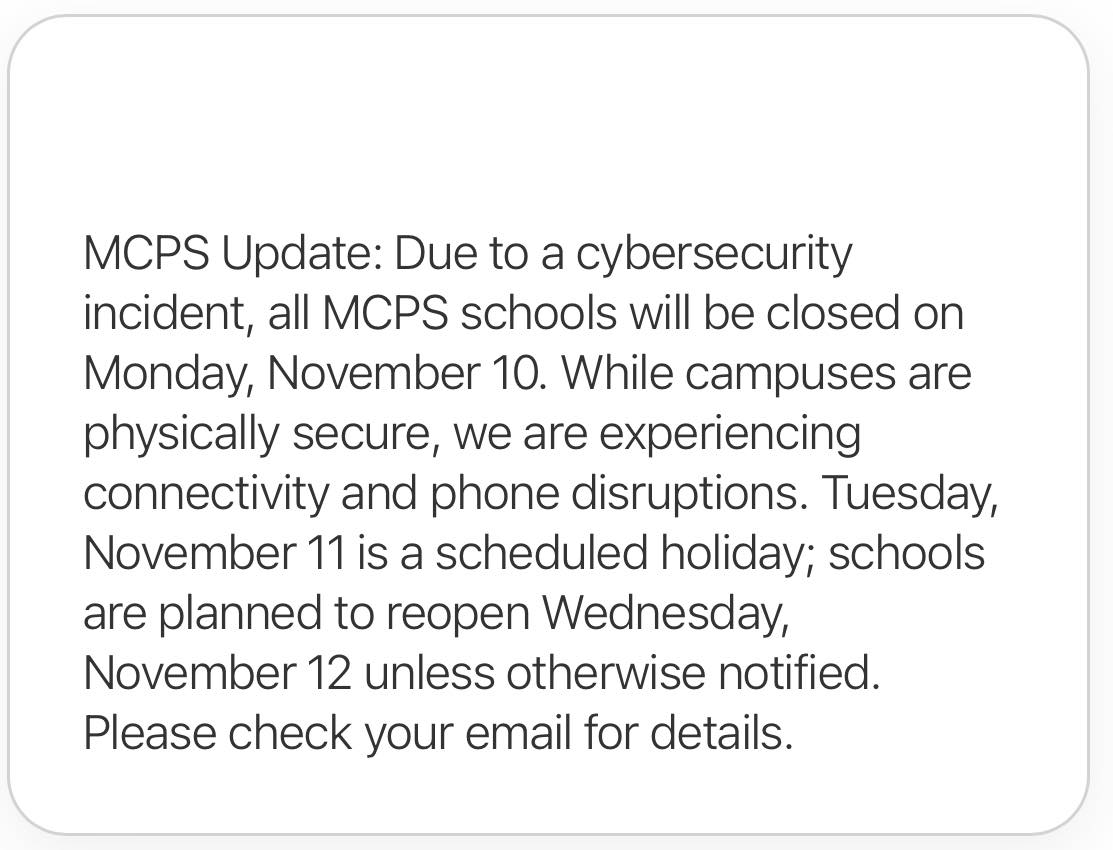Click the phrase 'unless otherwise notified'

622,673
